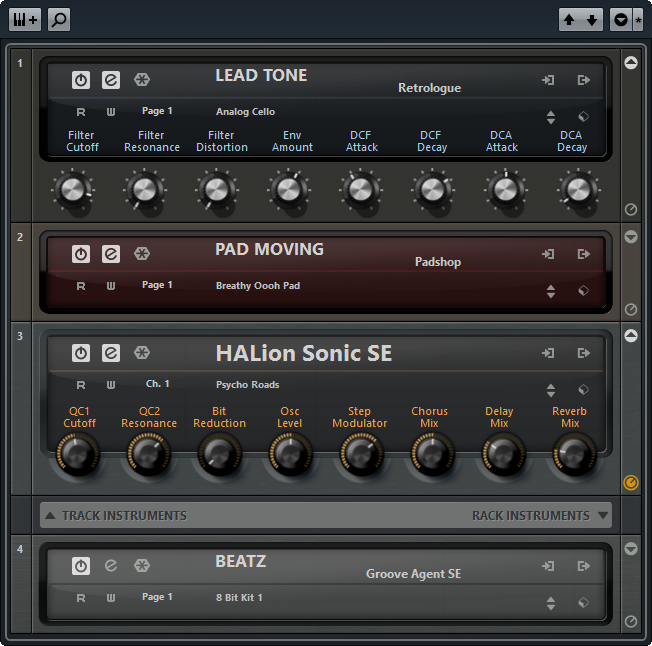652x646 pixels.
Task: Click the Add Track Instrument button
Action: (x=25, y=19)
